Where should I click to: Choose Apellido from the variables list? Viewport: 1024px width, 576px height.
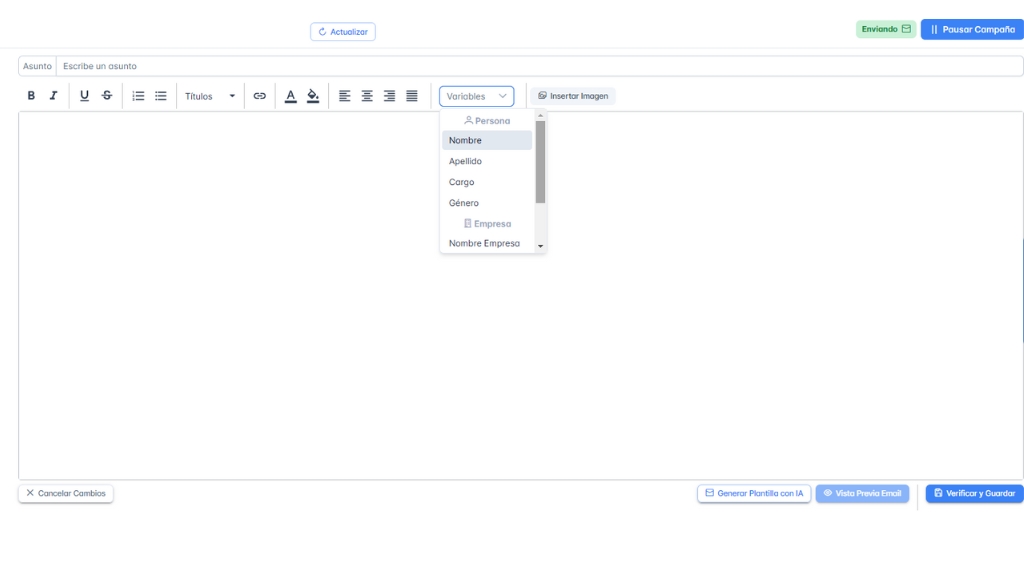[486, 161]
